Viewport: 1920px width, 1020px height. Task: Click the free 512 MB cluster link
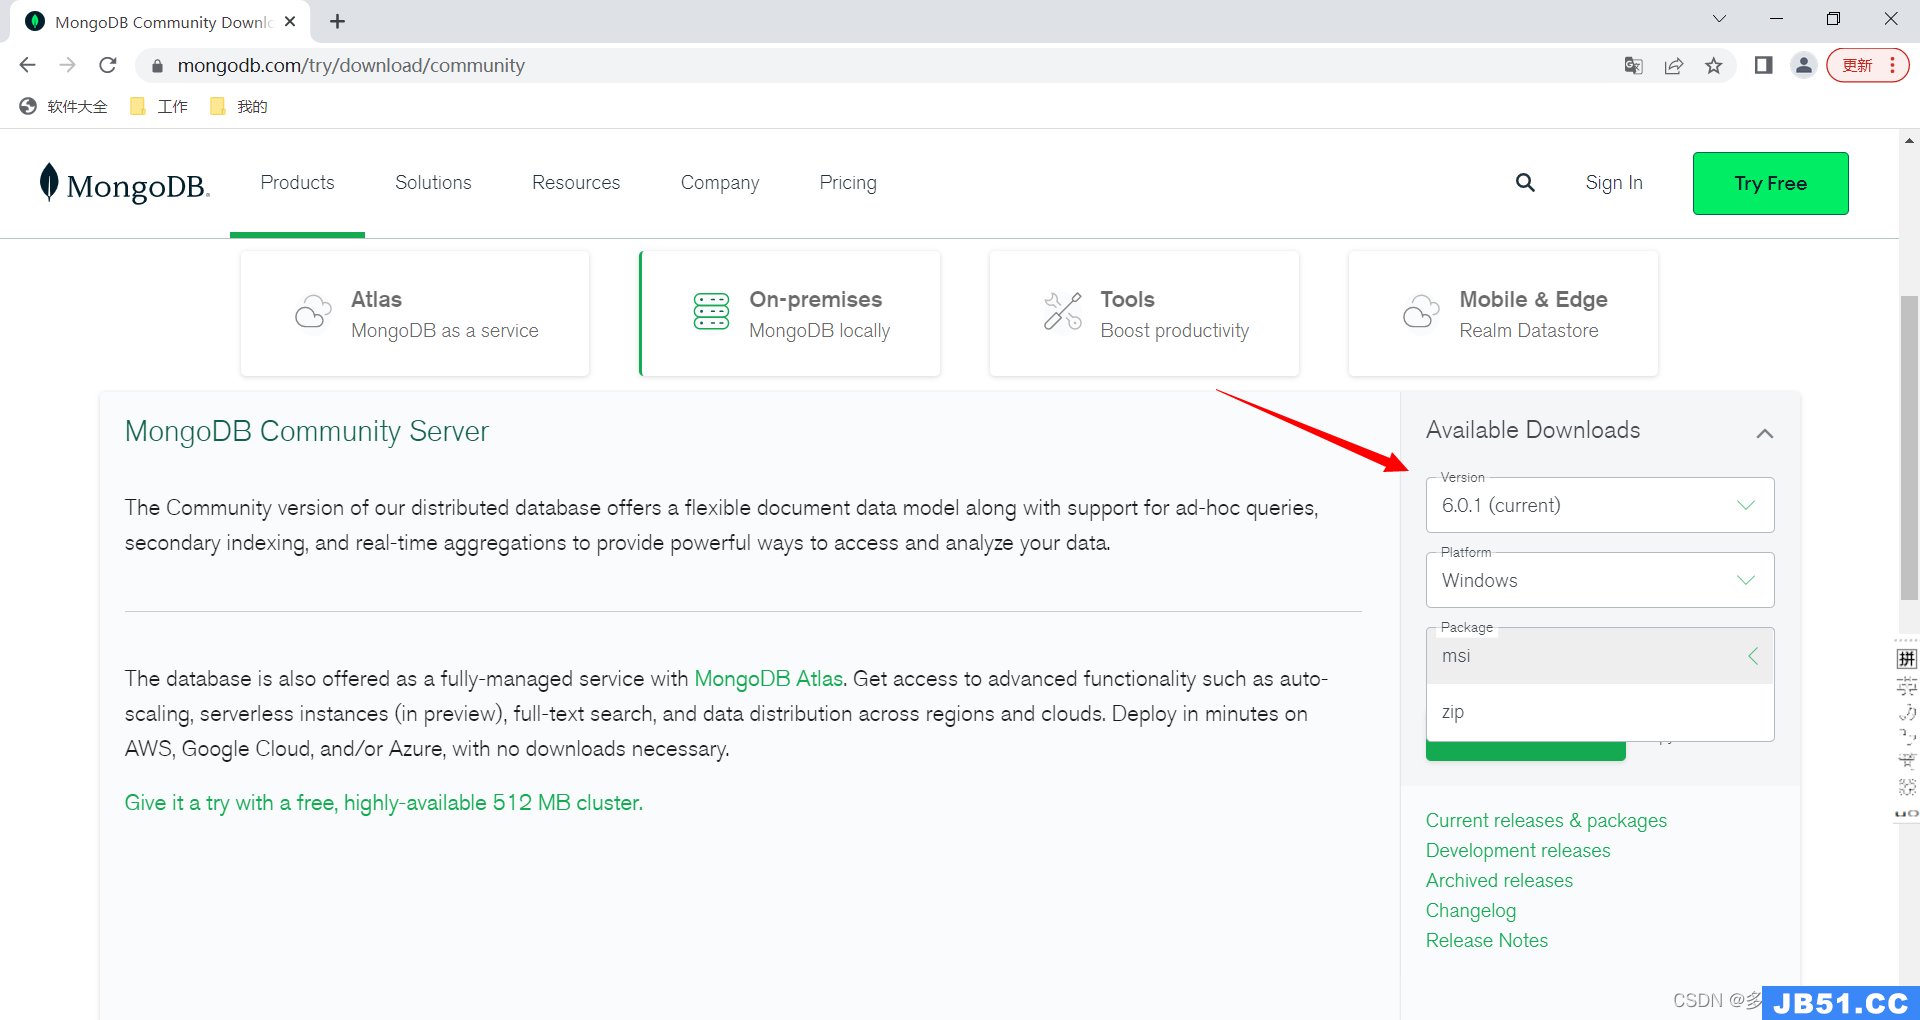click(x=384, y=803)
